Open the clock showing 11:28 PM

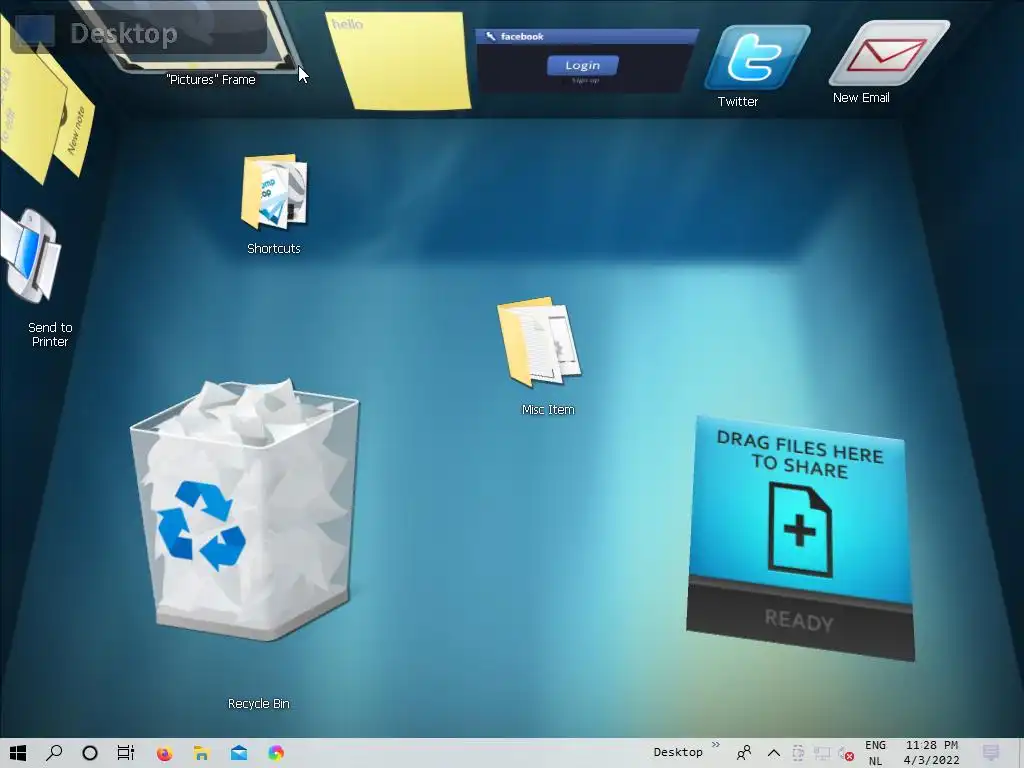point(932,753)
